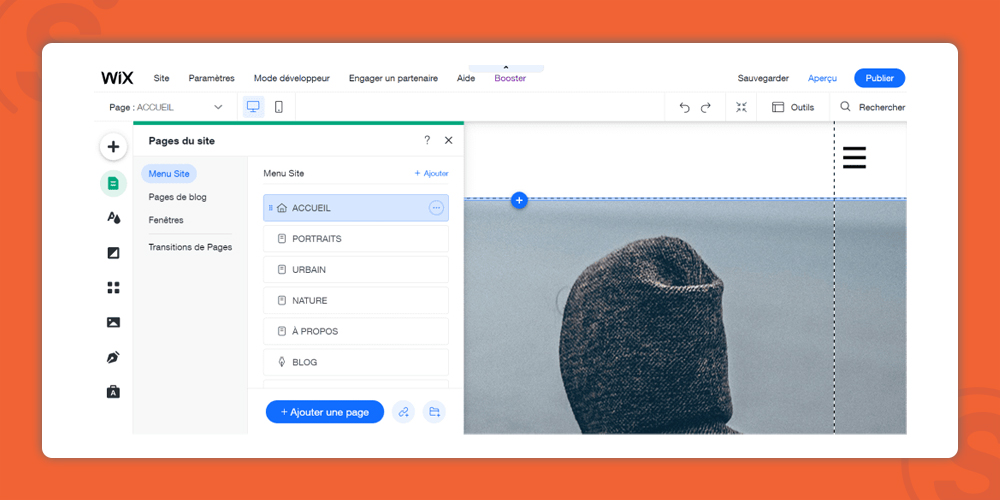Open the Site menu

(x=161, y=78)
